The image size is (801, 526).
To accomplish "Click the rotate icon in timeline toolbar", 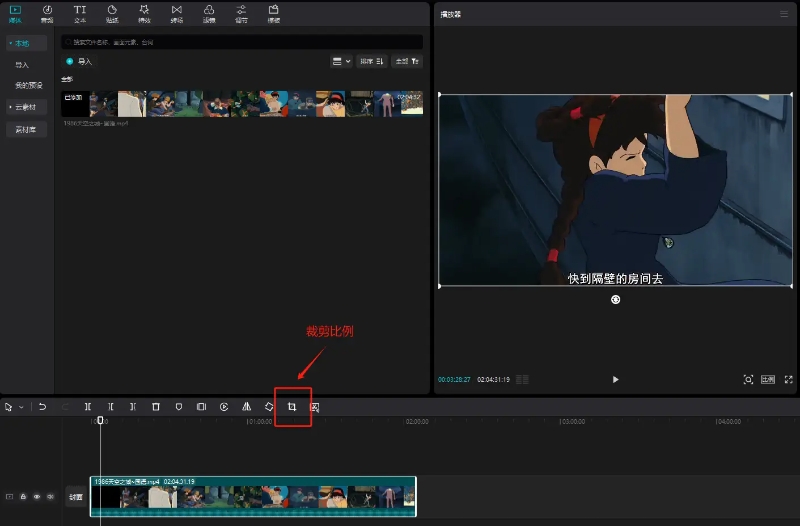I will pos(269,407).
